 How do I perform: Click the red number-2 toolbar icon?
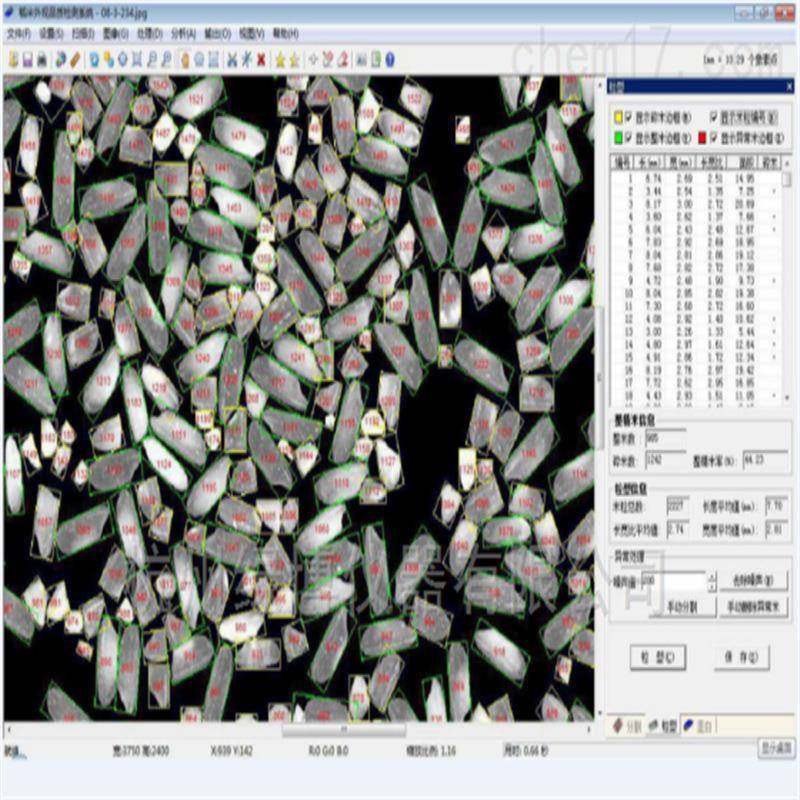(343, 60)
